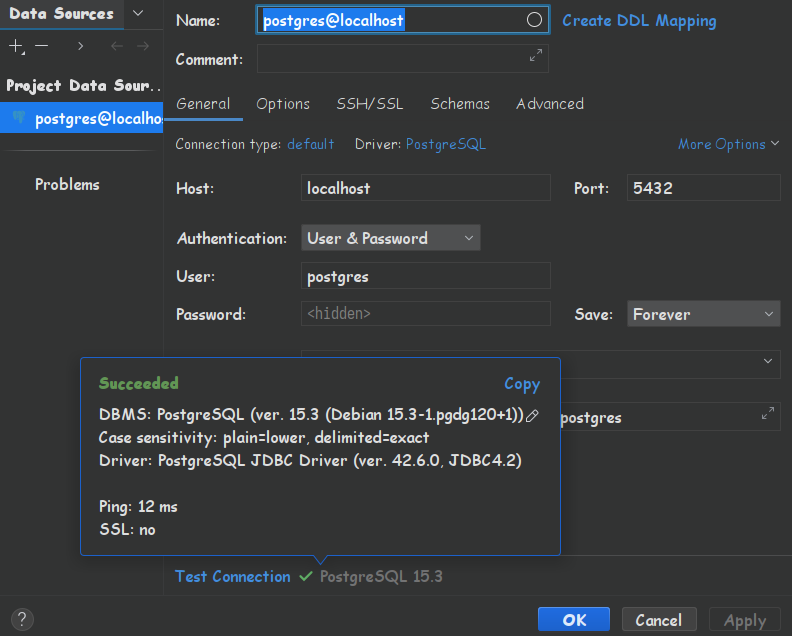Click SSL: no text

[127, 529]
